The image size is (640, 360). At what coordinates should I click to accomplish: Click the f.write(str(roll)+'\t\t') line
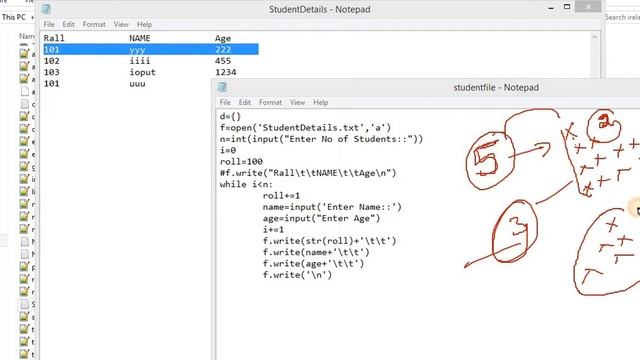point(329,241)
